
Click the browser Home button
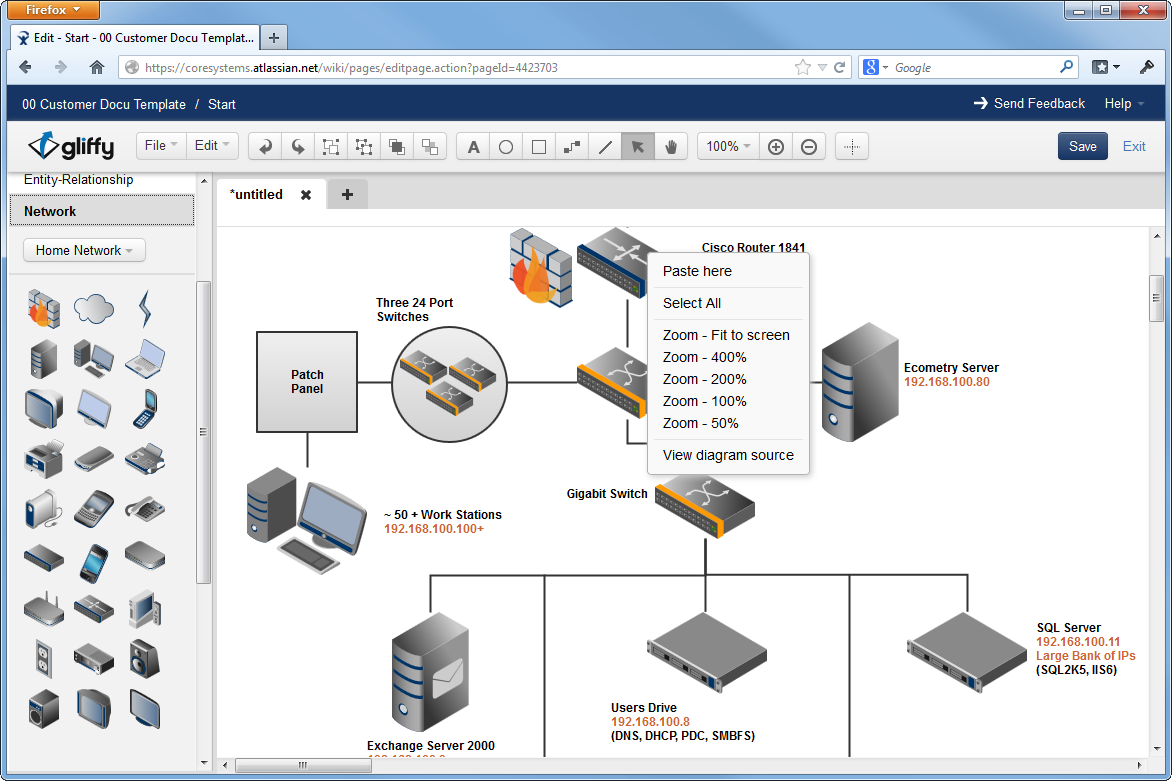pos(97,67)
